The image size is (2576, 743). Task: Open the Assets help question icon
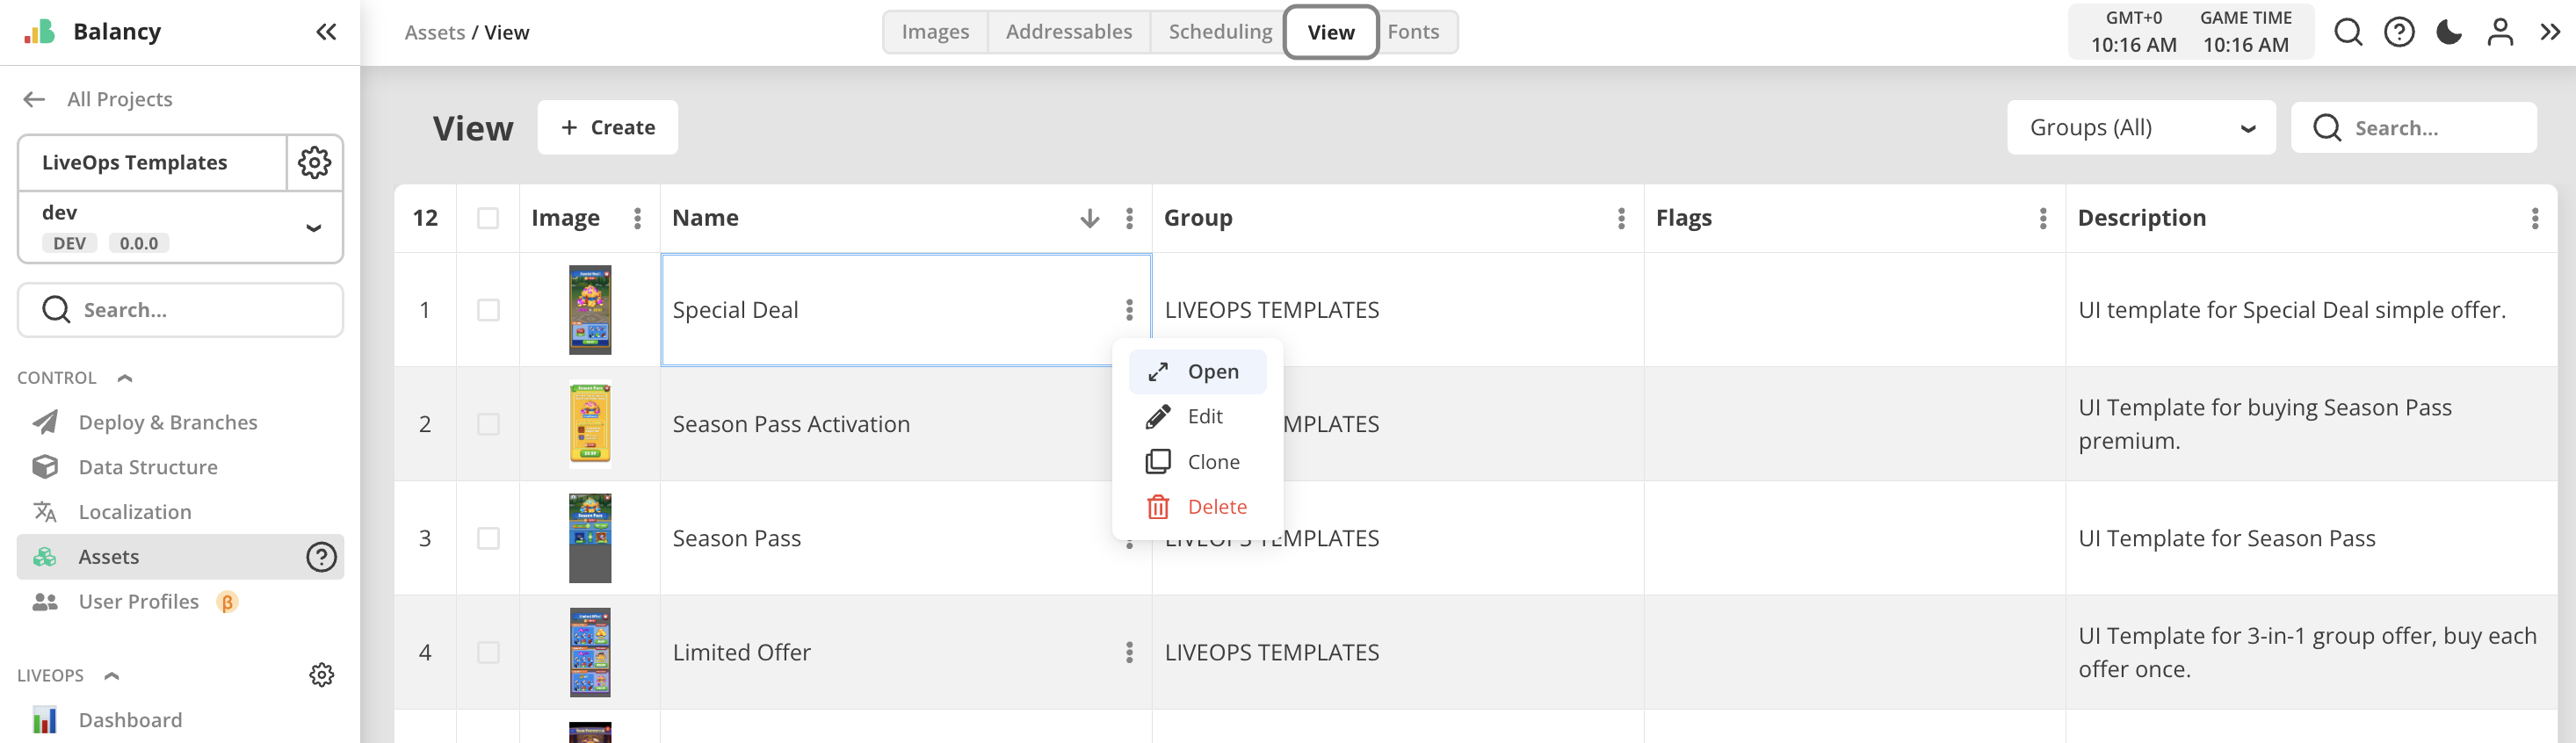point(321,557)
